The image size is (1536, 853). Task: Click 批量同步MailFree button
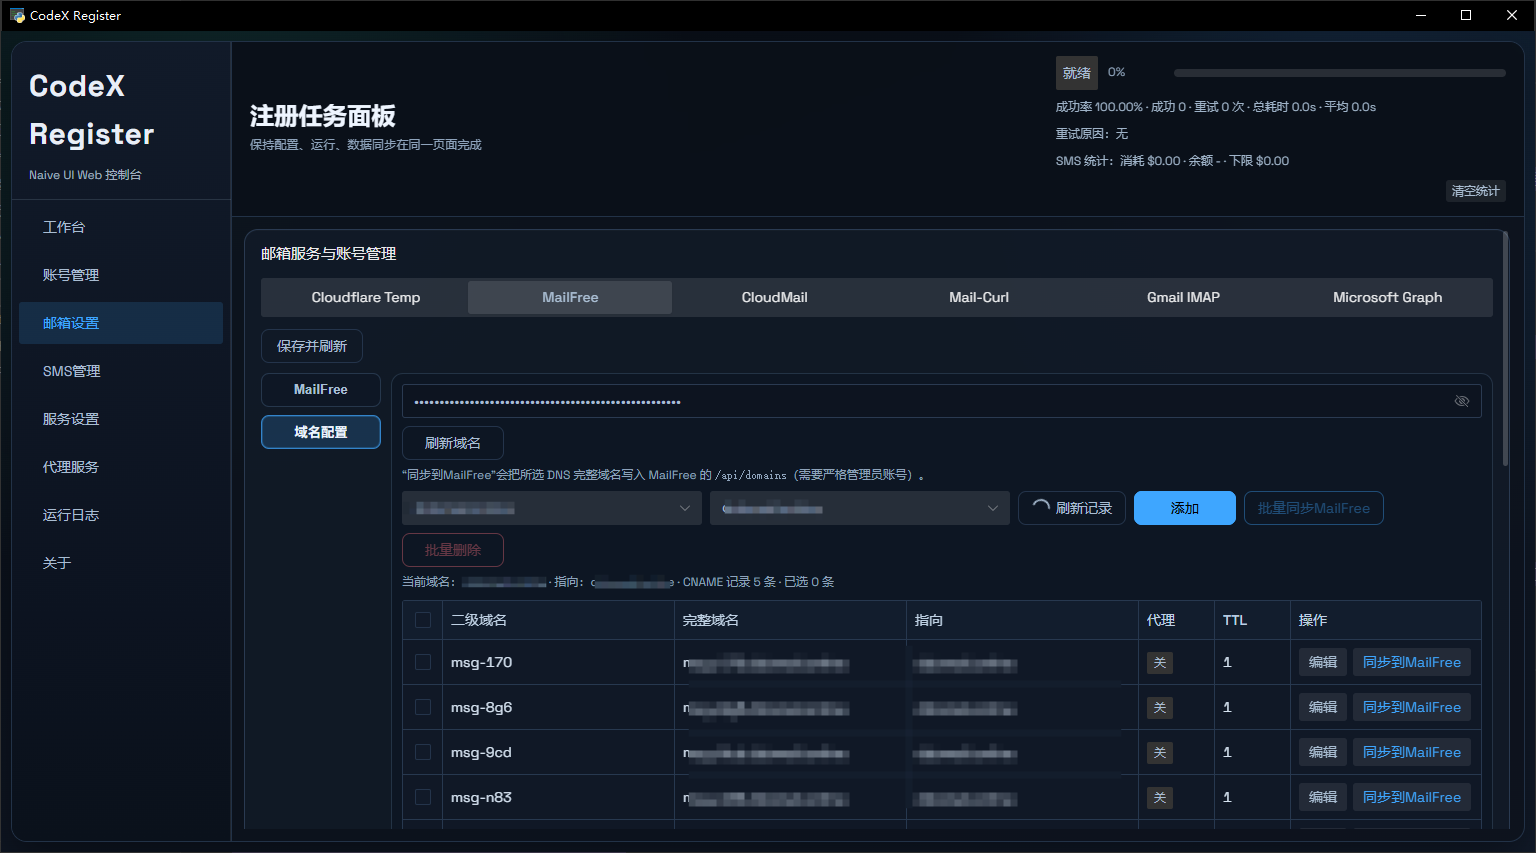pos(1314,508)
